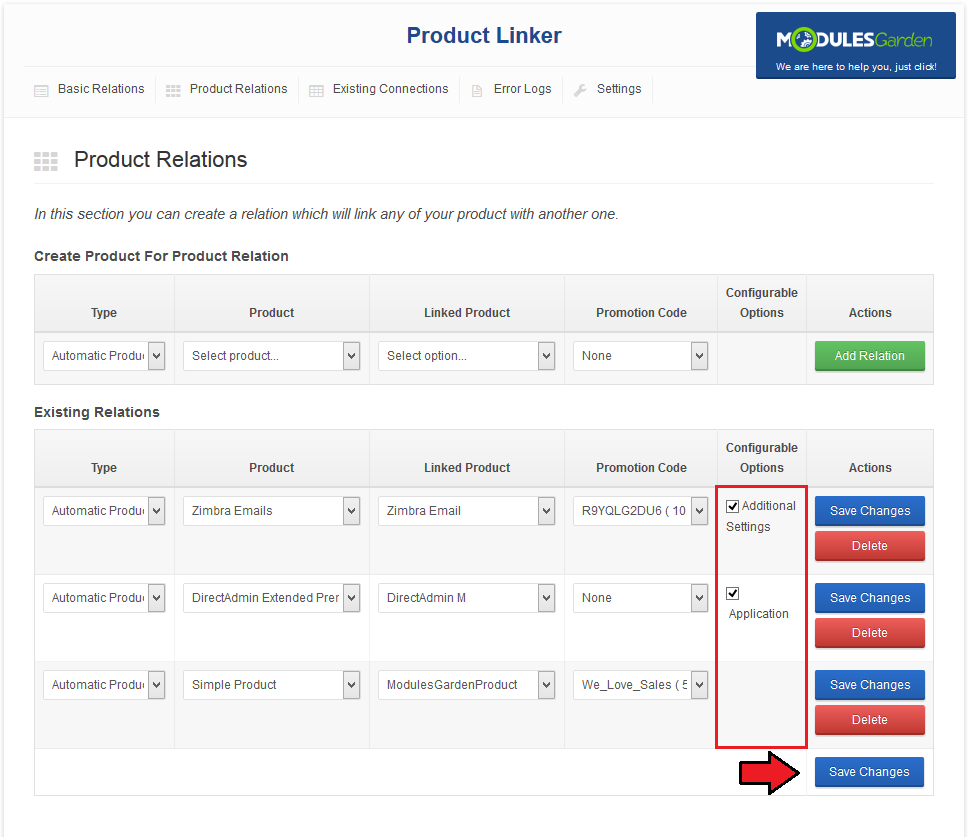Expand the Select option linked product dropdown
968x837 pixels.
click(x=466, y=356)
